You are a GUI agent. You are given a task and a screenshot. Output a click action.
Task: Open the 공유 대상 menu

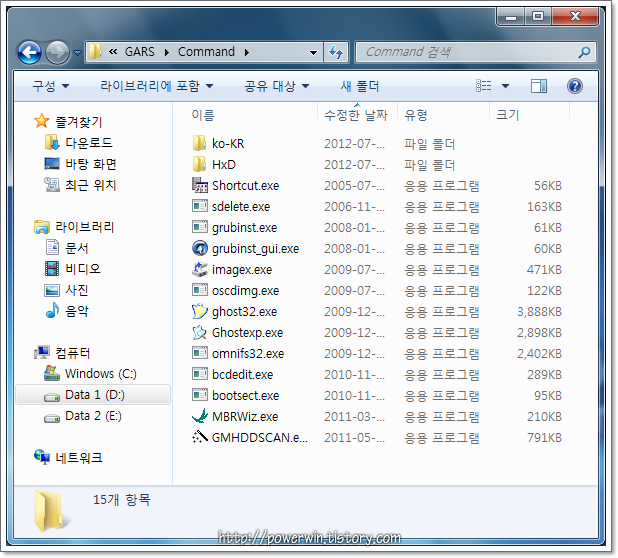tap(276, 86)
